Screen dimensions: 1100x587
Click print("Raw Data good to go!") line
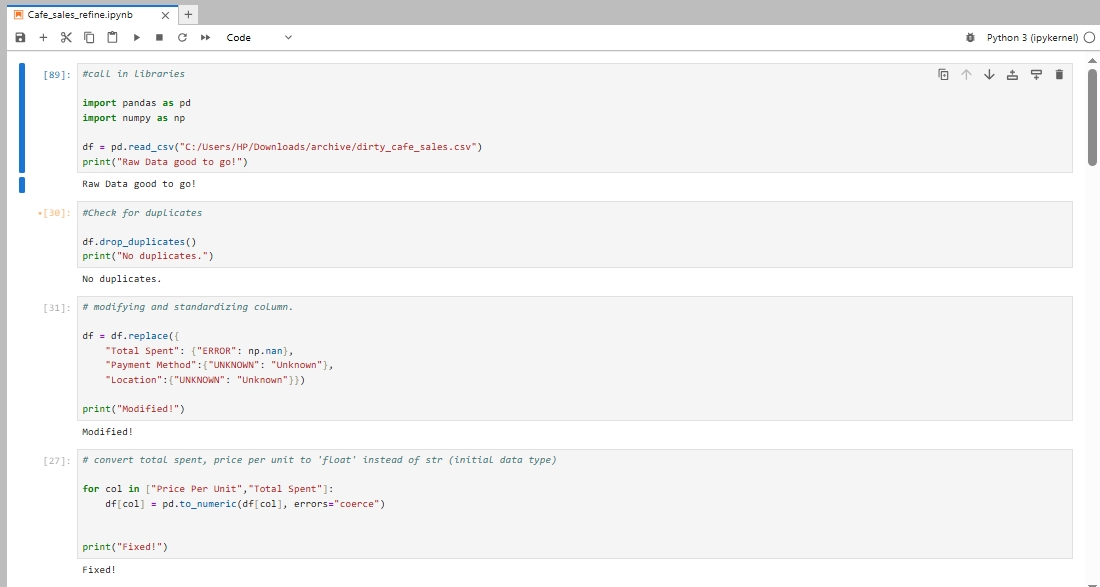point(165,162)
